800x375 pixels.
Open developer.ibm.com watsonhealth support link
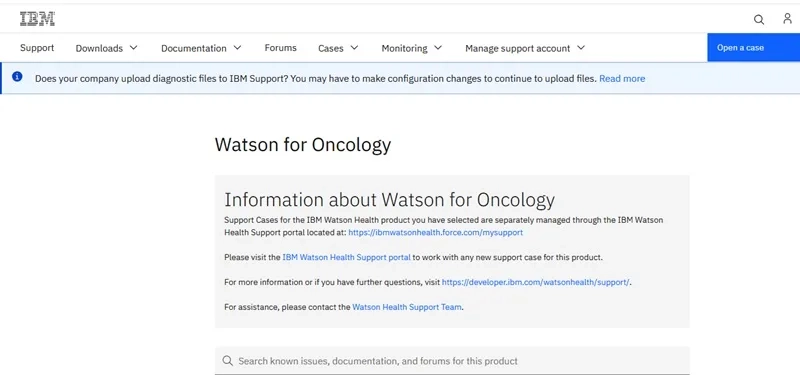tap(536, 282)
